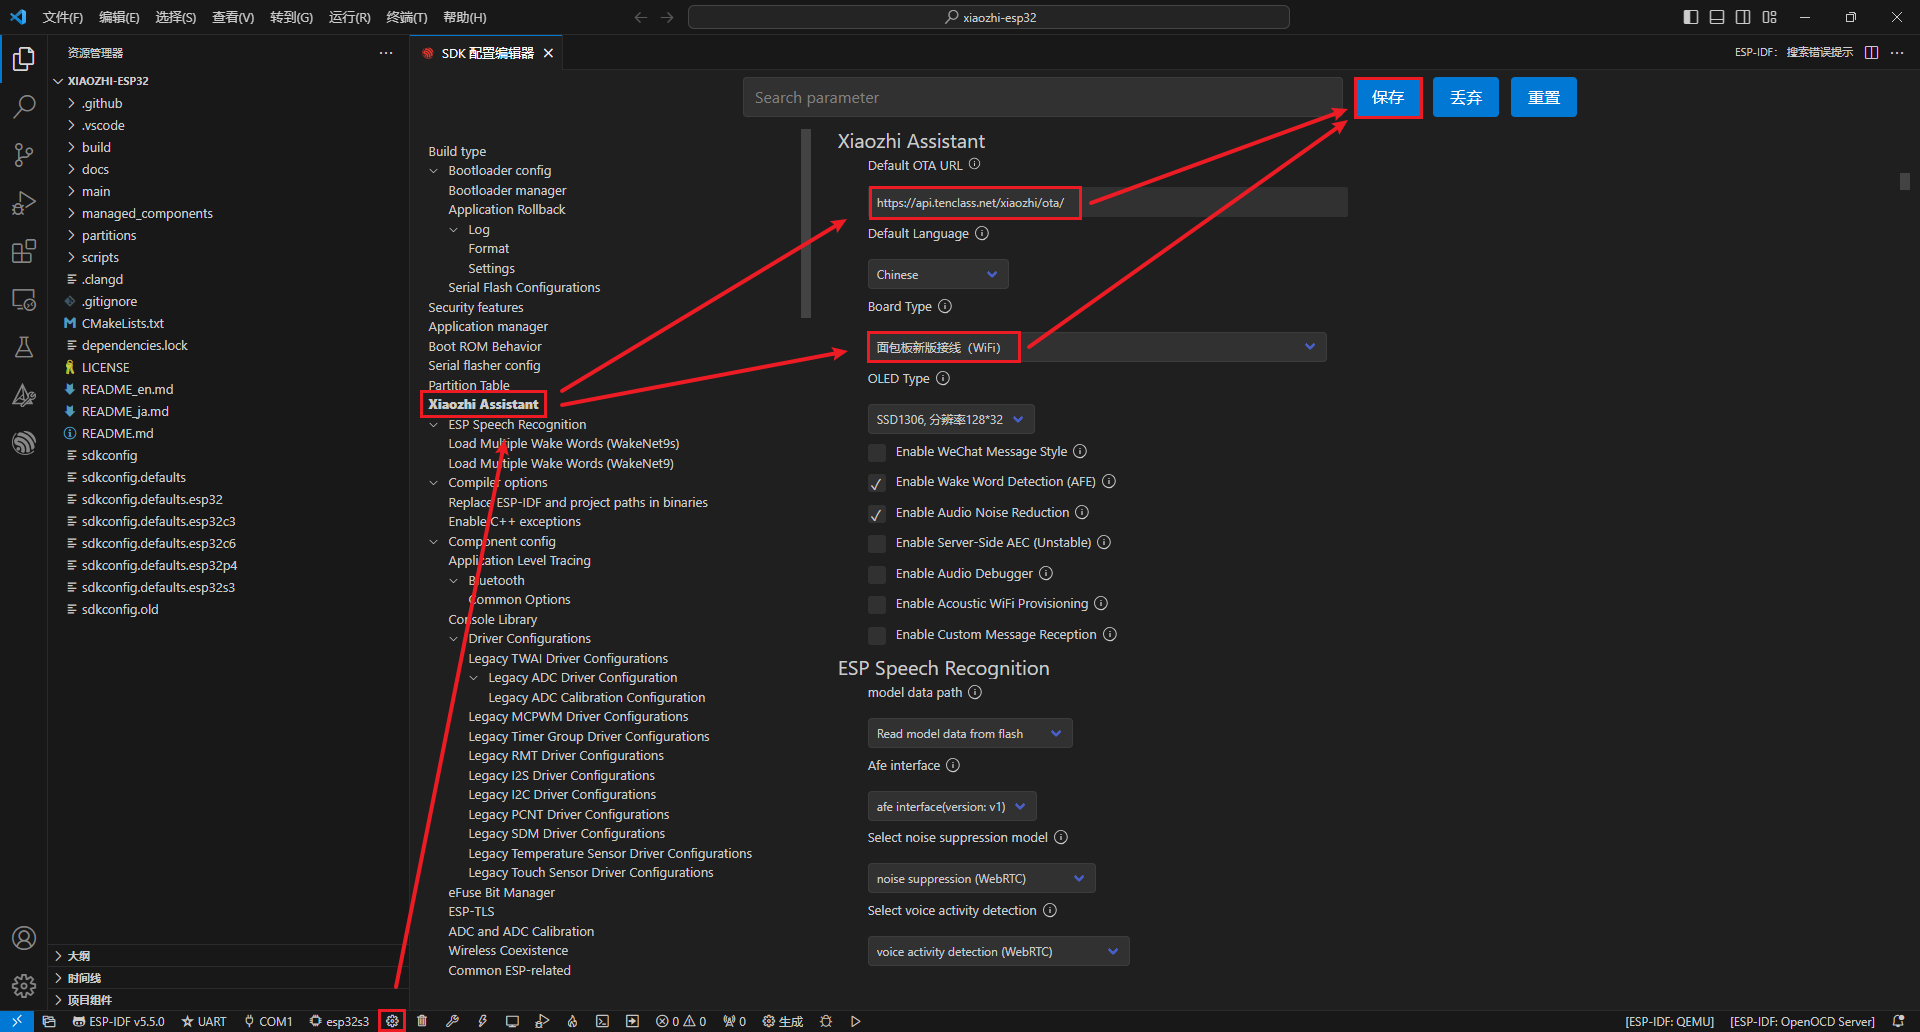1920x1032 pixels.
Task: Open the Testing flask icon
Action: 24,347
